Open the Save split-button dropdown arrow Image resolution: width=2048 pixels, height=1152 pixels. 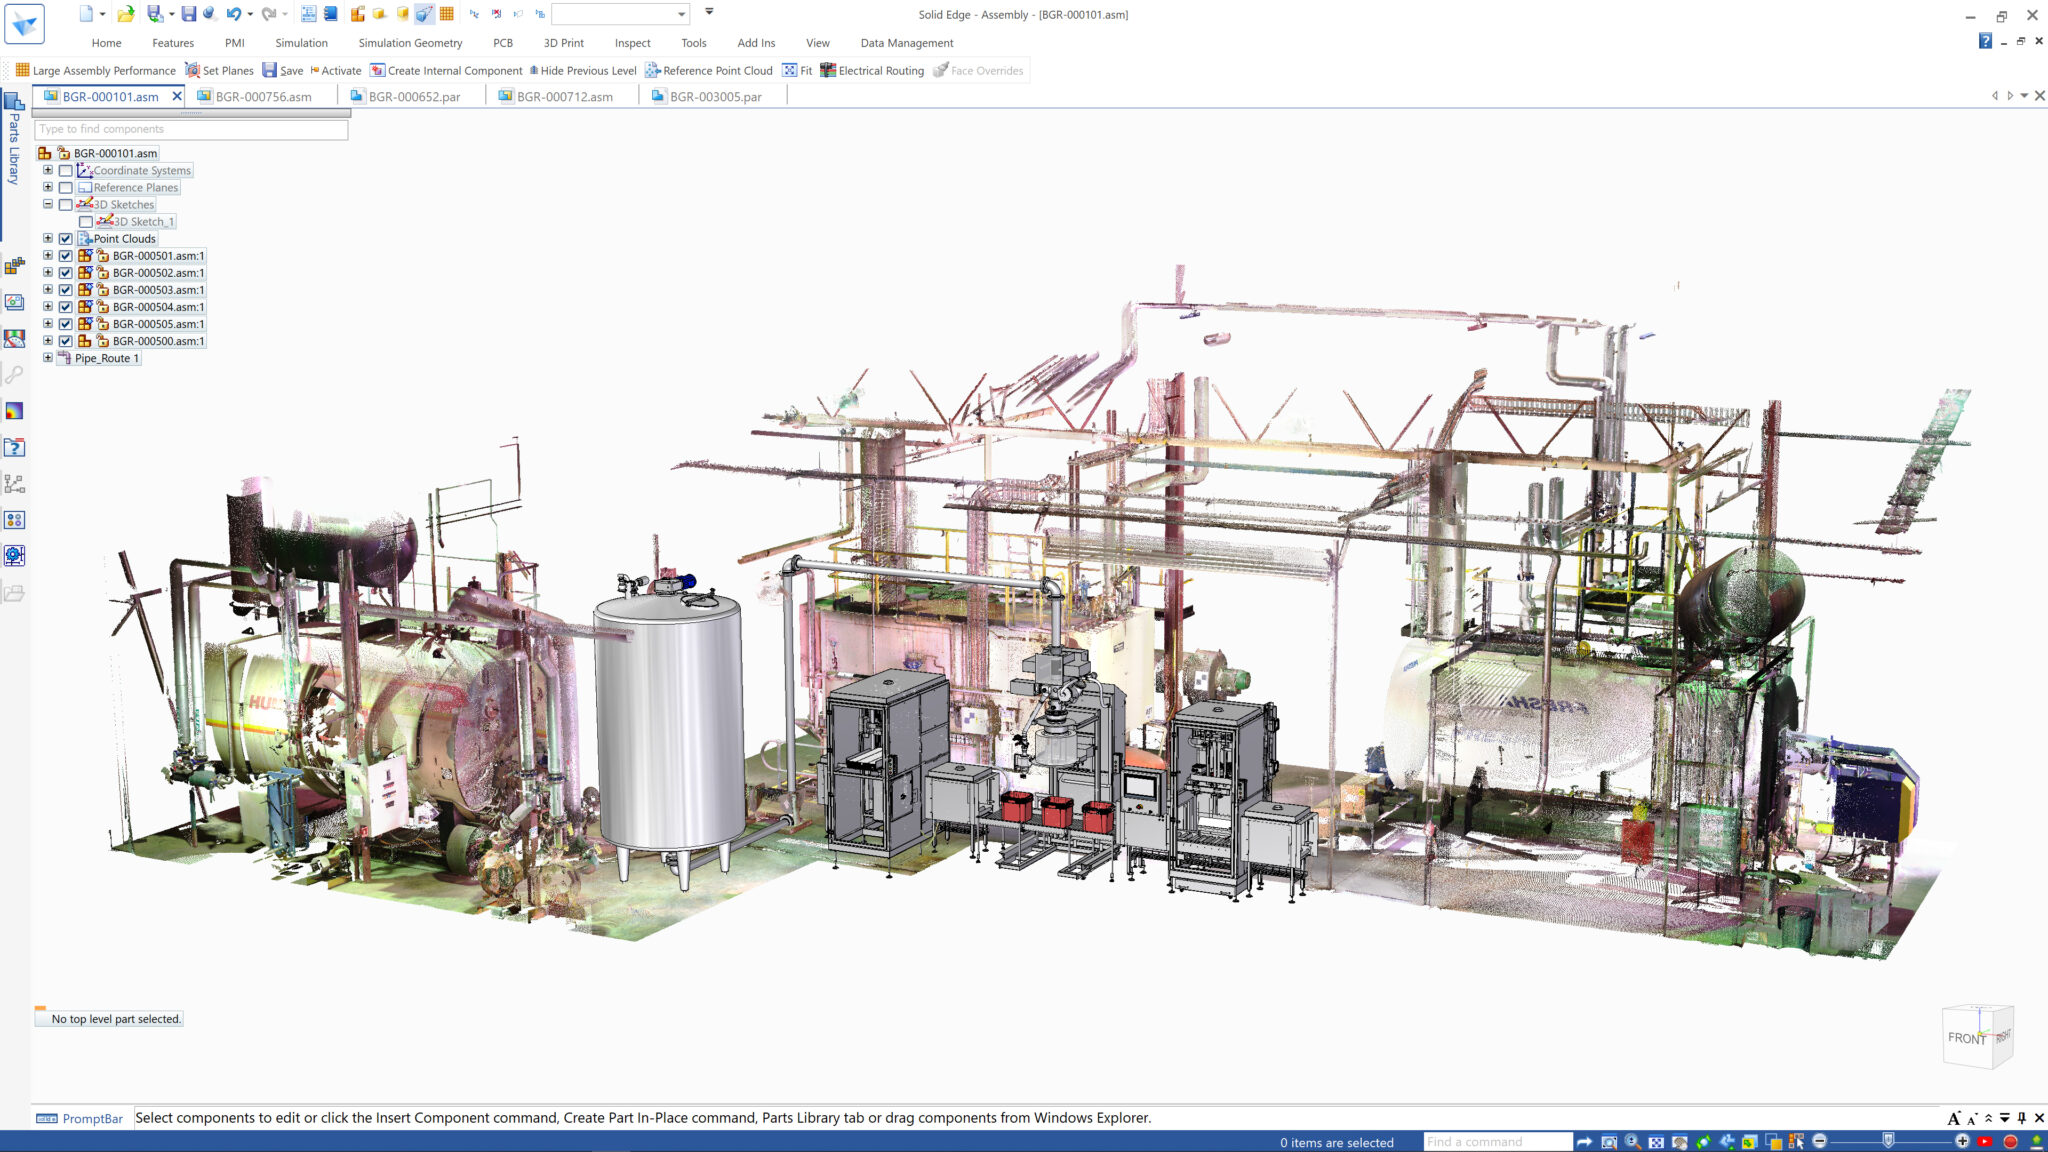point(170,14)
